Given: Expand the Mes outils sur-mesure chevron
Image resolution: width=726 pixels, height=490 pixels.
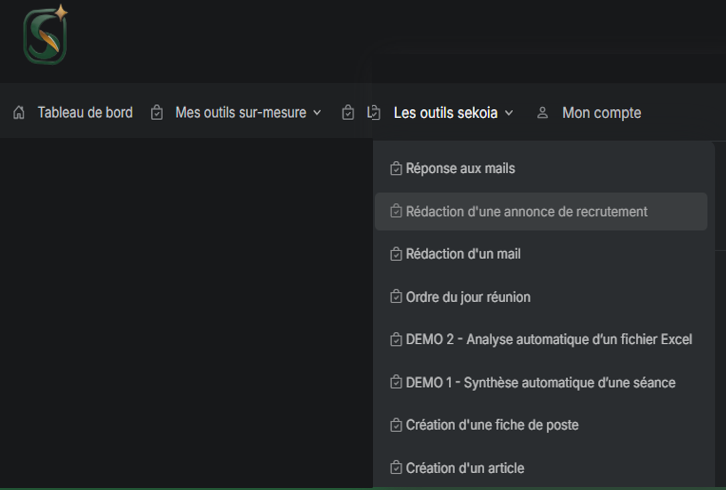Looking at the screenshot, I should [318, 113].
